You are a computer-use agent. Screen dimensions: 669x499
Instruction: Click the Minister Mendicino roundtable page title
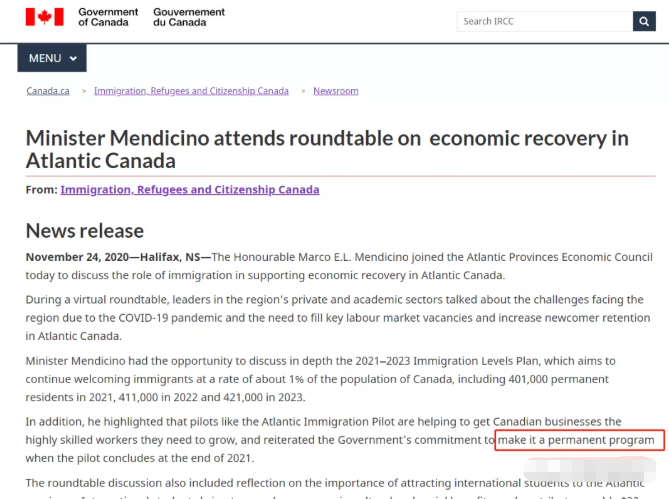coord(327,150)
